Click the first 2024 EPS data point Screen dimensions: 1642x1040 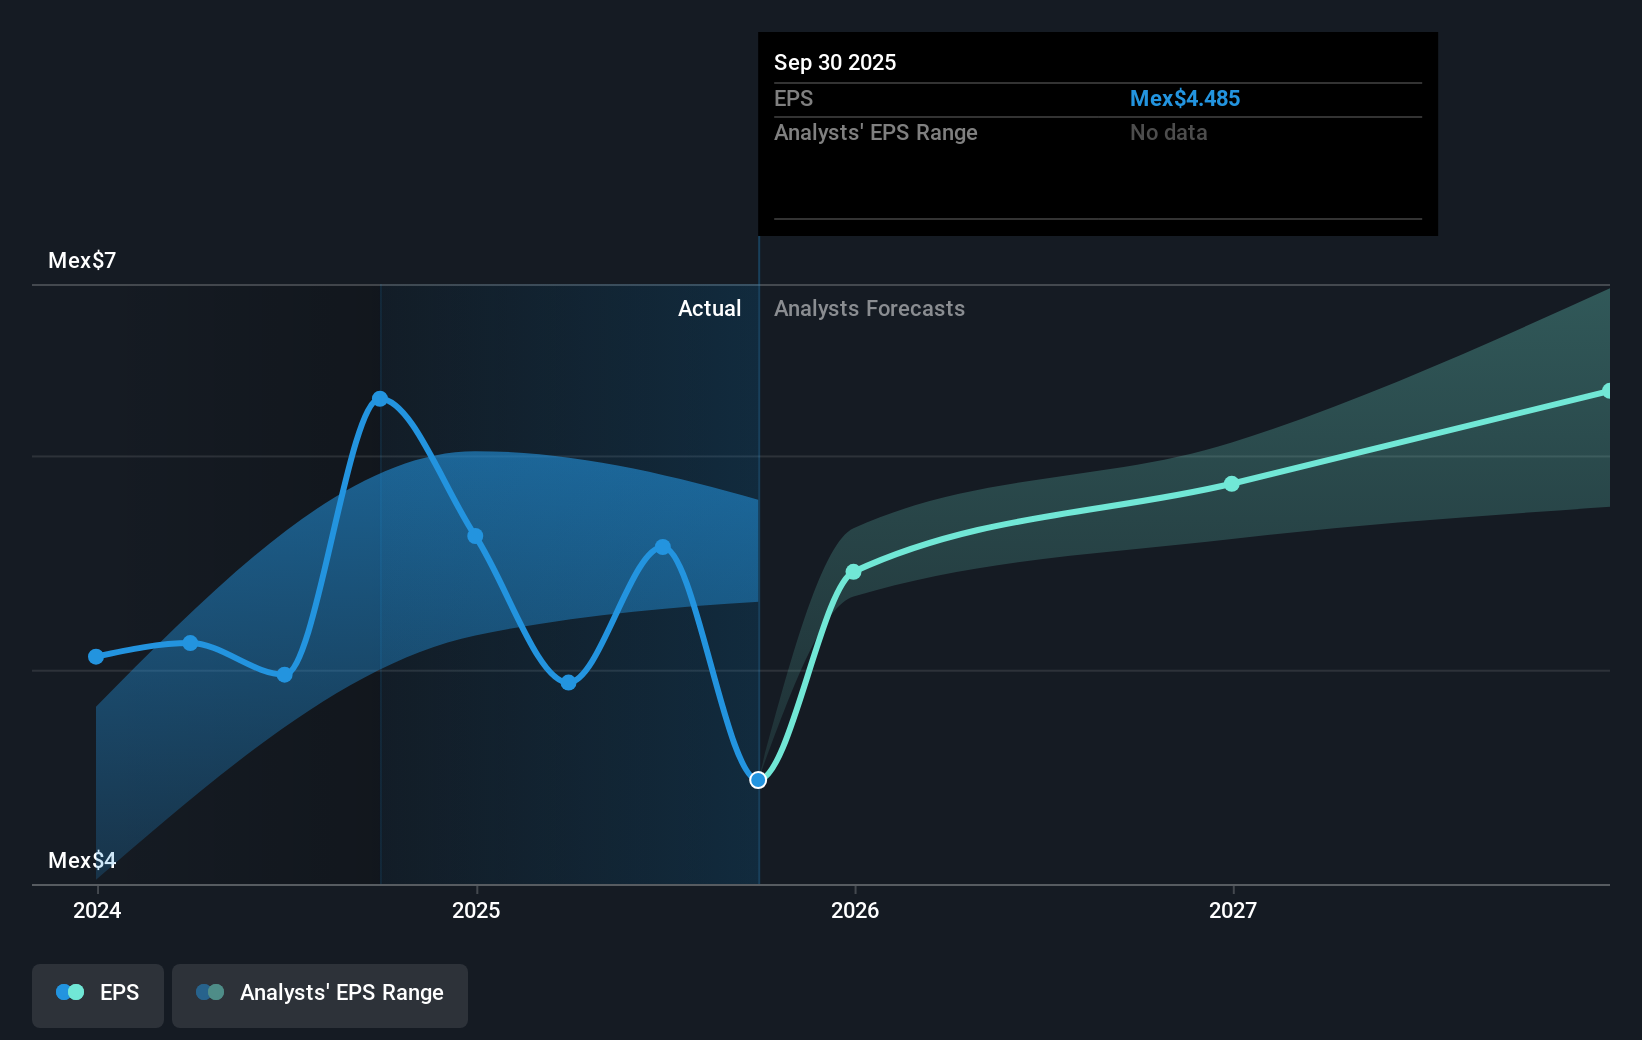point(96,656)
